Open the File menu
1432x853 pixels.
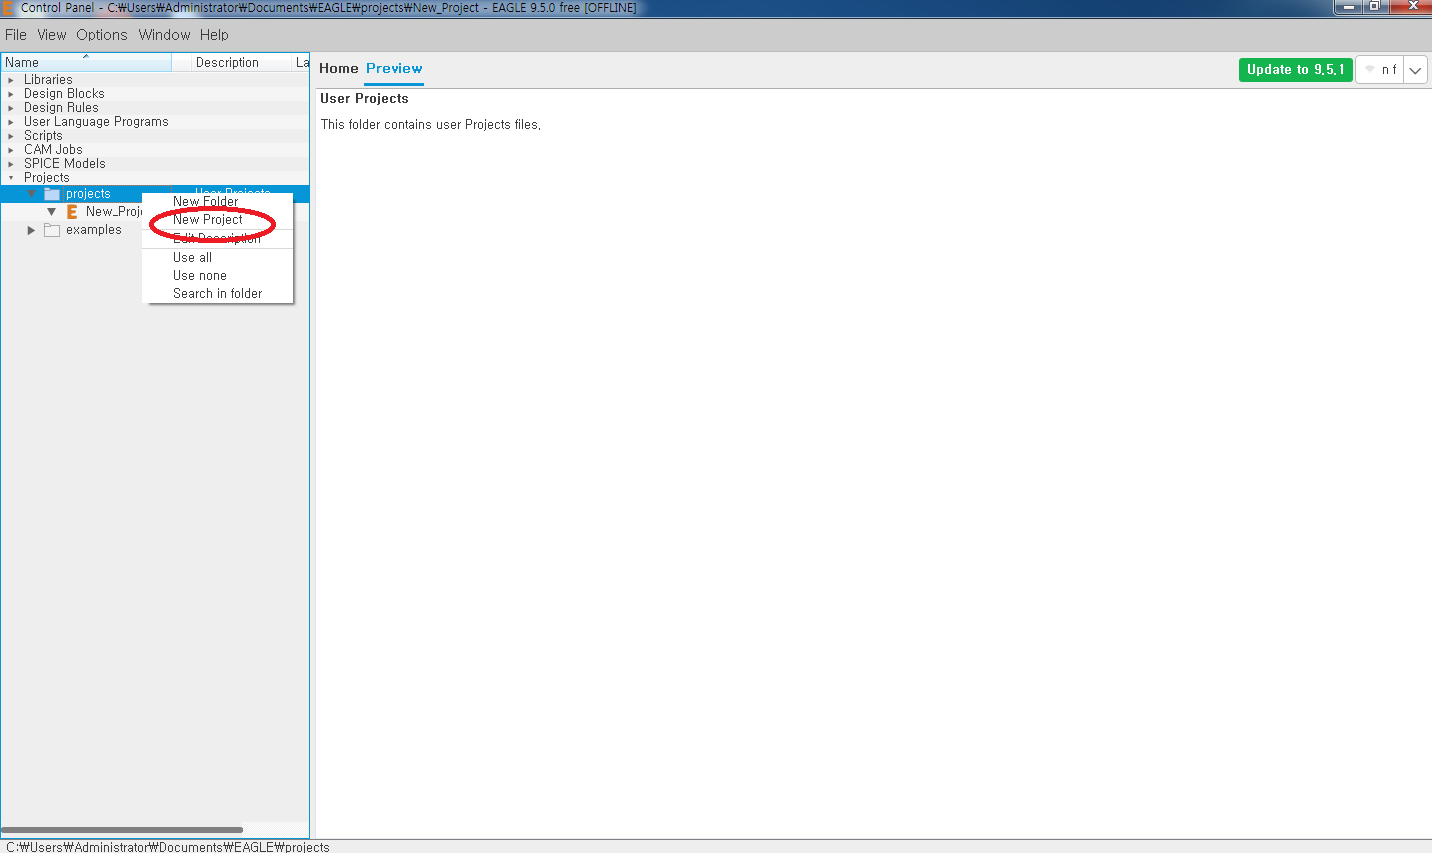16,35
